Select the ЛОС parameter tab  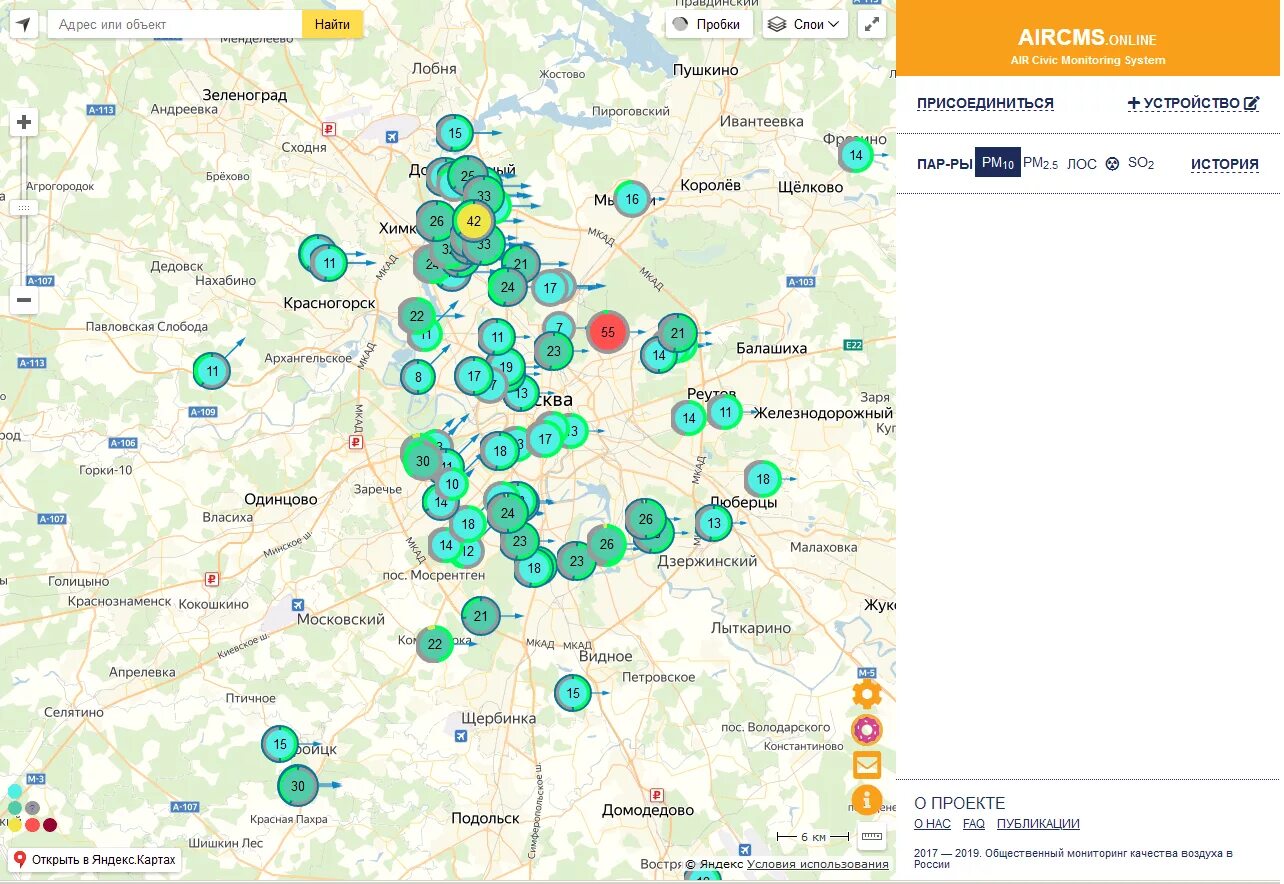(x=1082, y=164)
